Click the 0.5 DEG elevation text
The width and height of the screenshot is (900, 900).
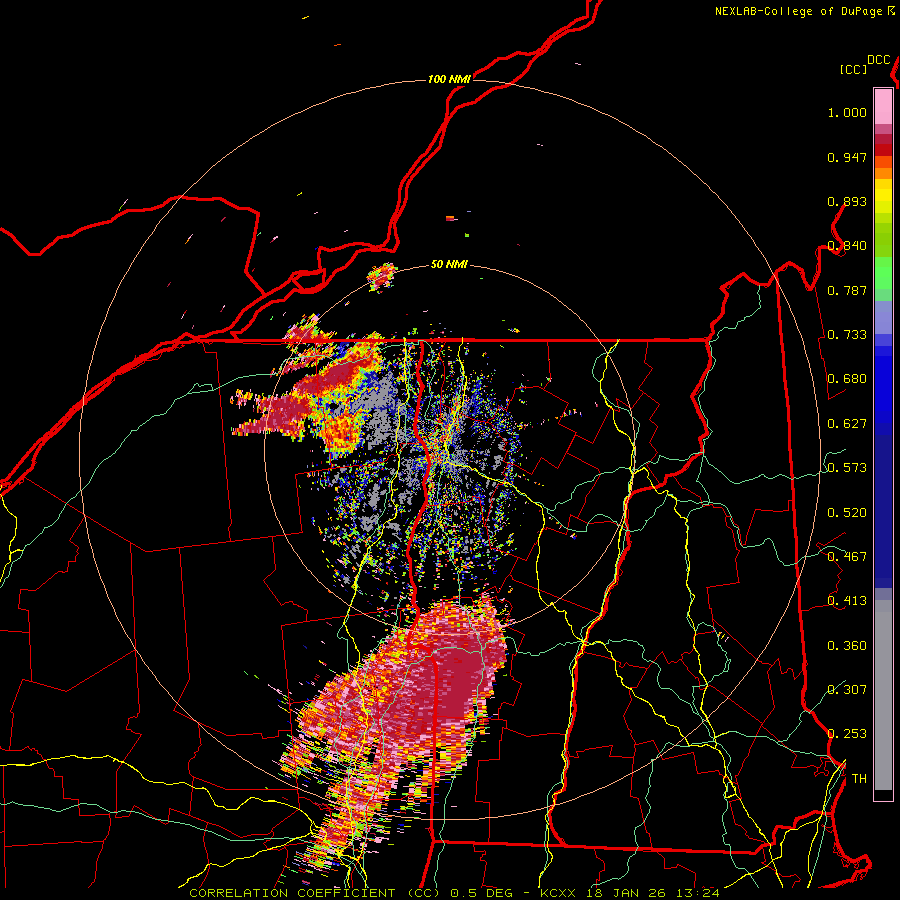tap(483, 893)
